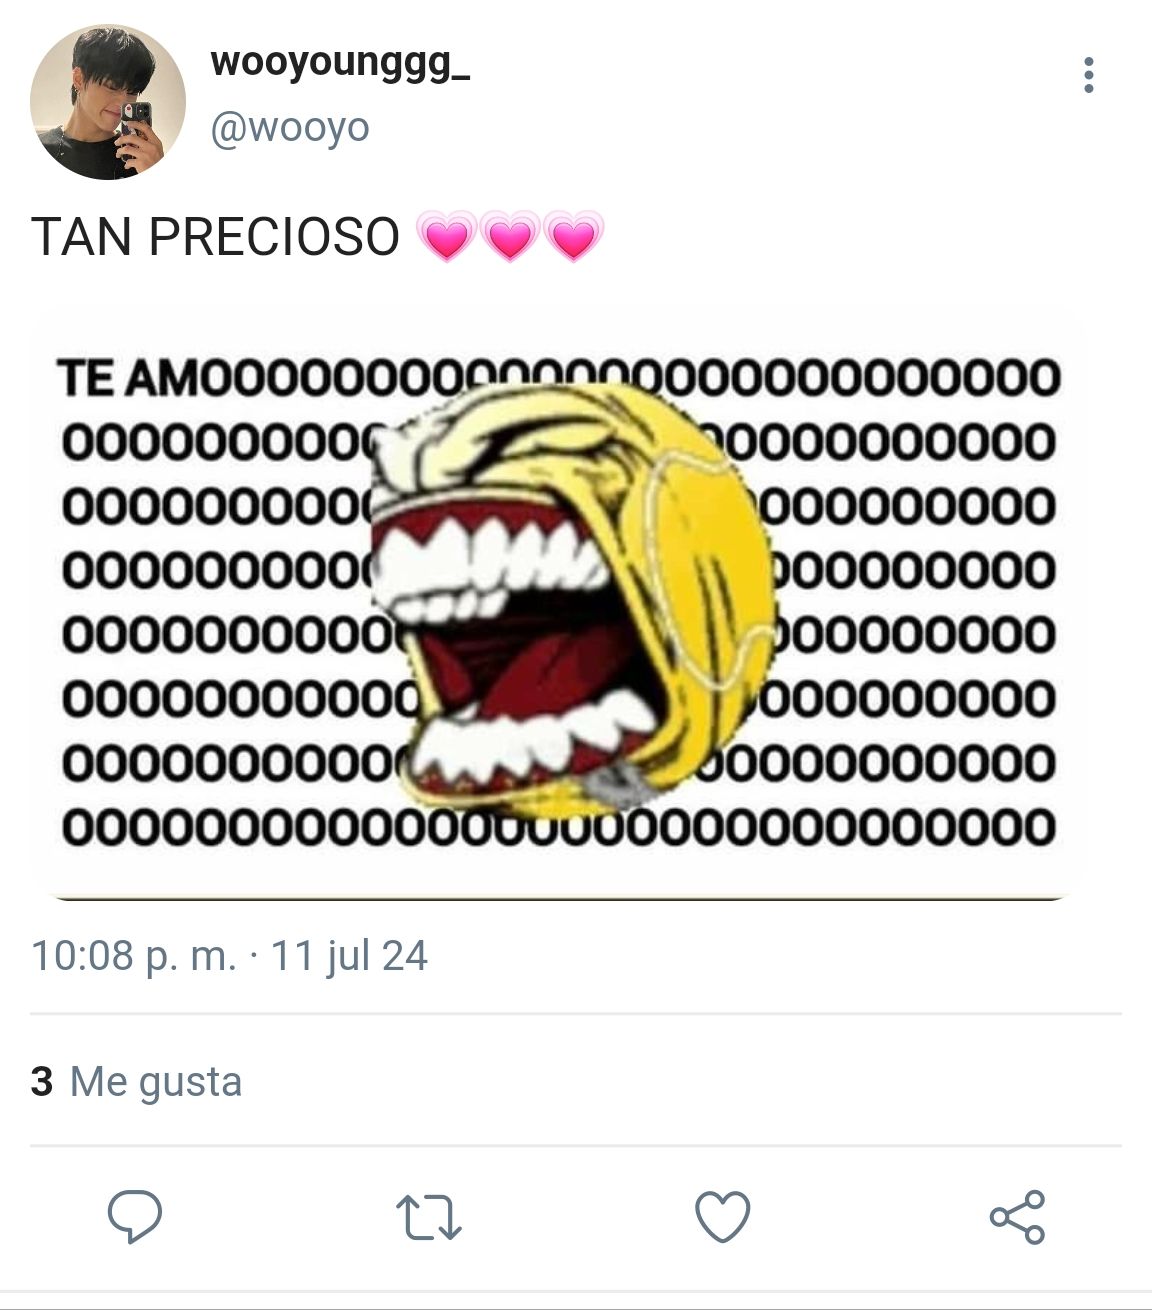Tap the share icon
The height and width of the screenshot is (1310, 1152).
pyautogui.click(x=1017, y=1217)
